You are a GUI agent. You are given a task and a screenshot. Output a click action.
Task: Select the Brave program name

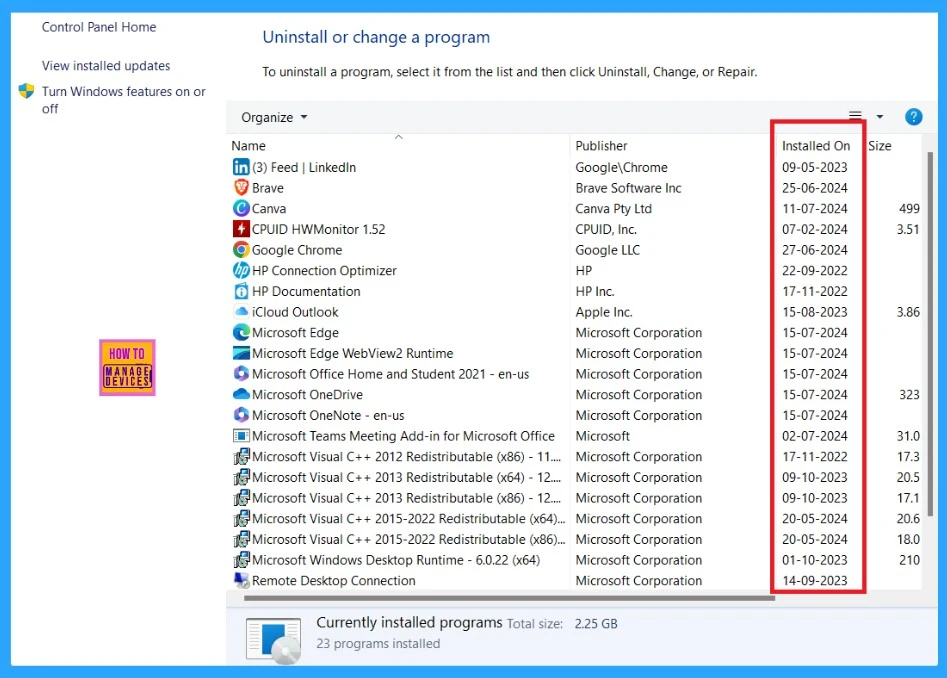click(268, 188)
